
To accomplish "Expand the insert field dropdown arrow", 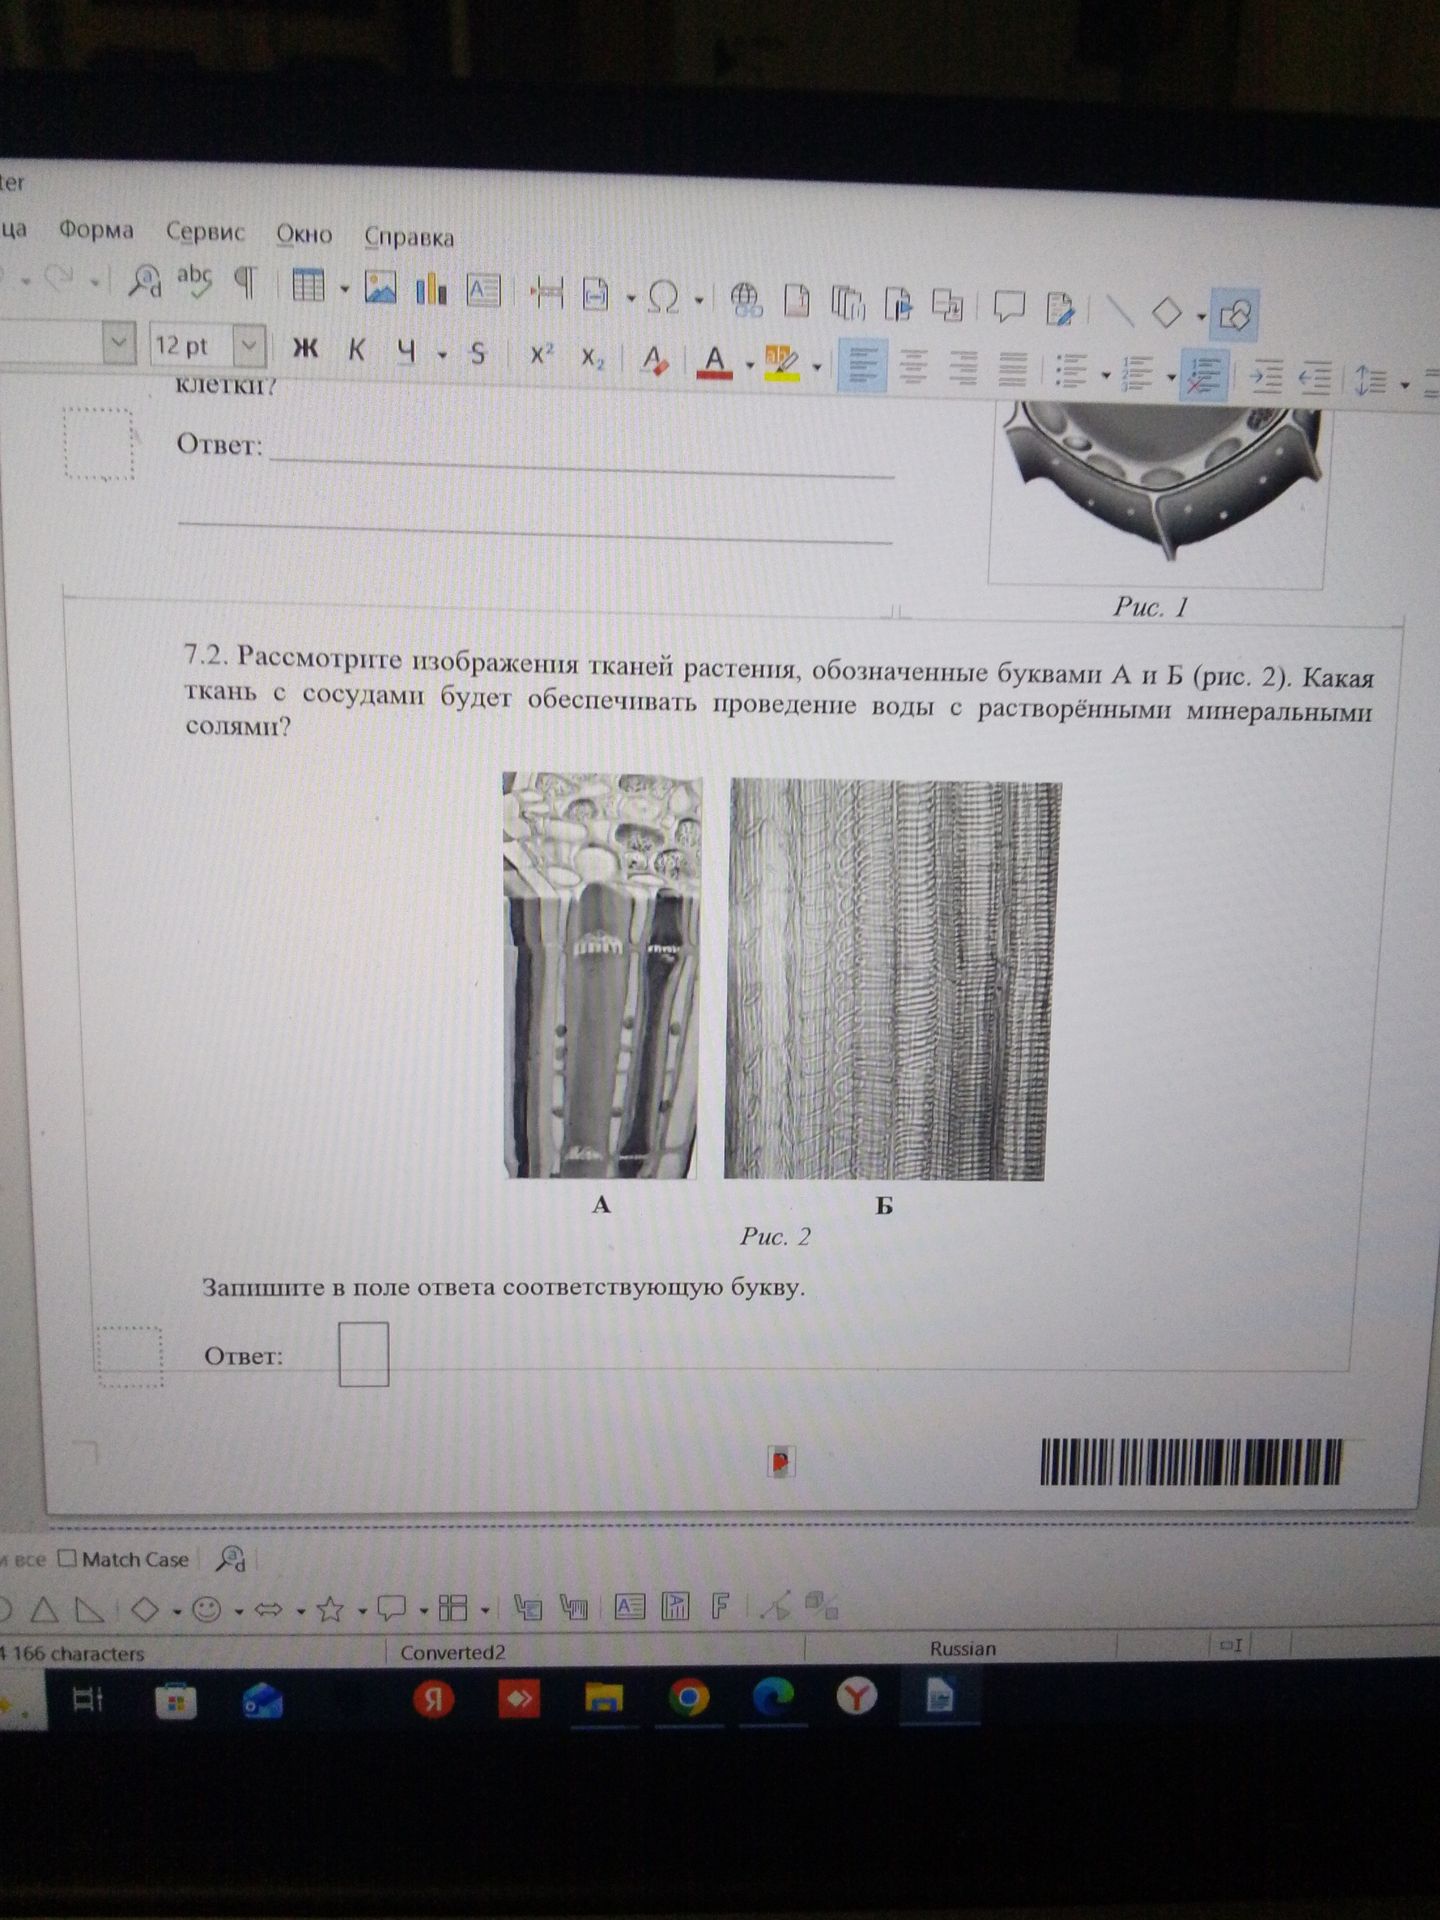I will [x=631, y=297].
